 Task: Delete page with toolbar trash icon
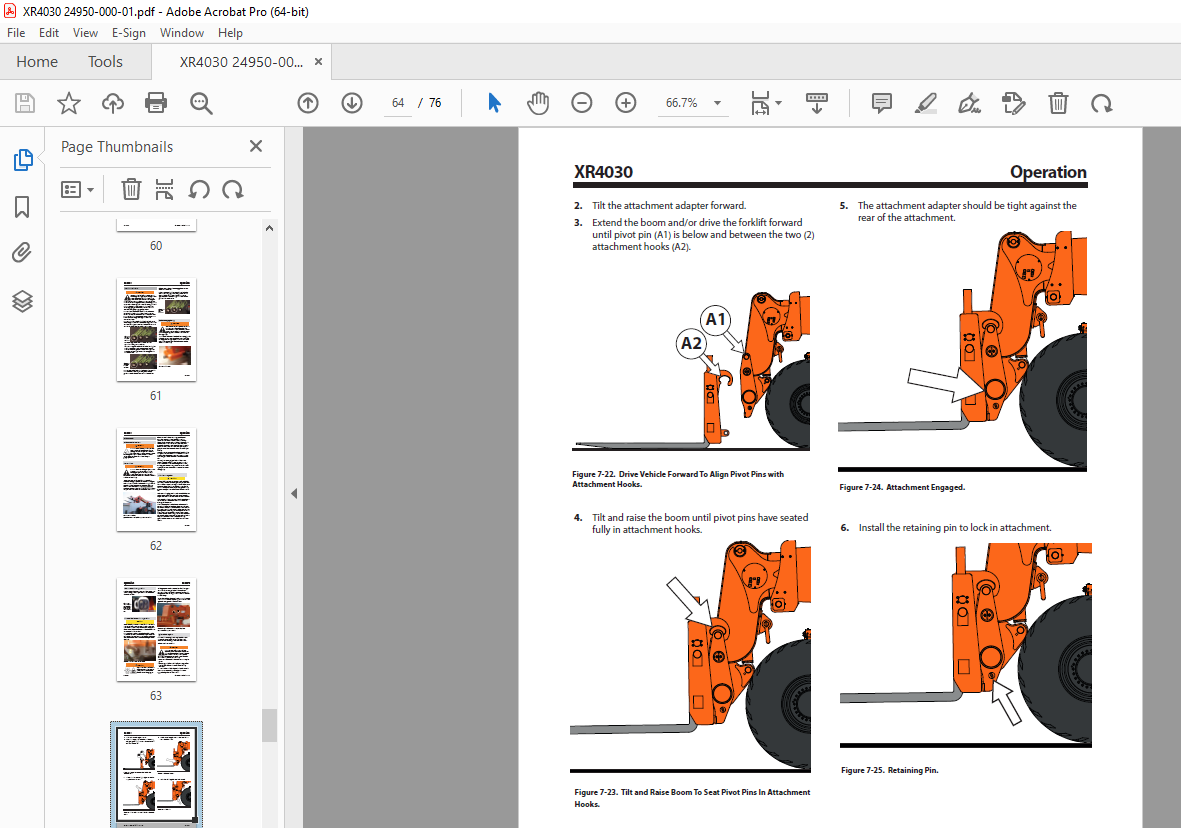tap(1058, 103)
